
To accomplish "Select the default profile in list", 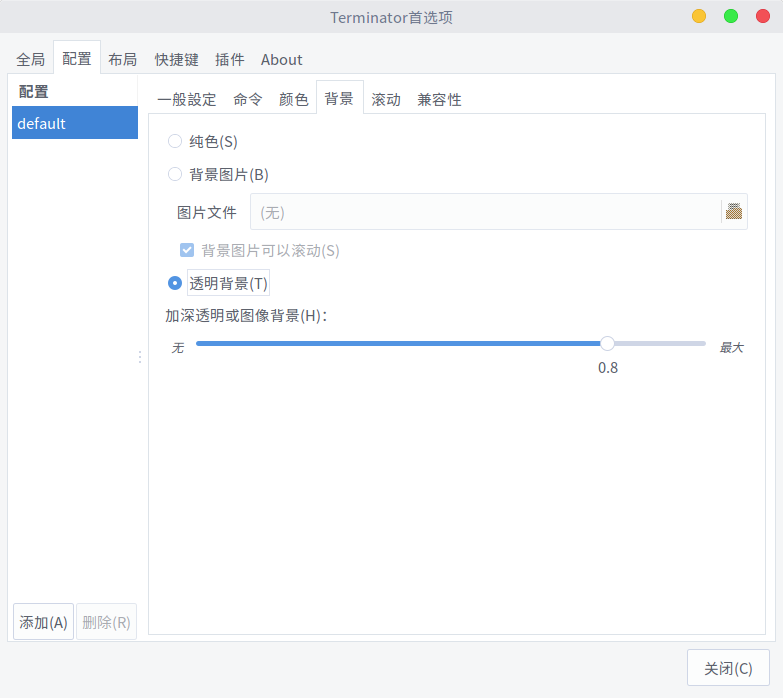I will (x=75, y=123).
